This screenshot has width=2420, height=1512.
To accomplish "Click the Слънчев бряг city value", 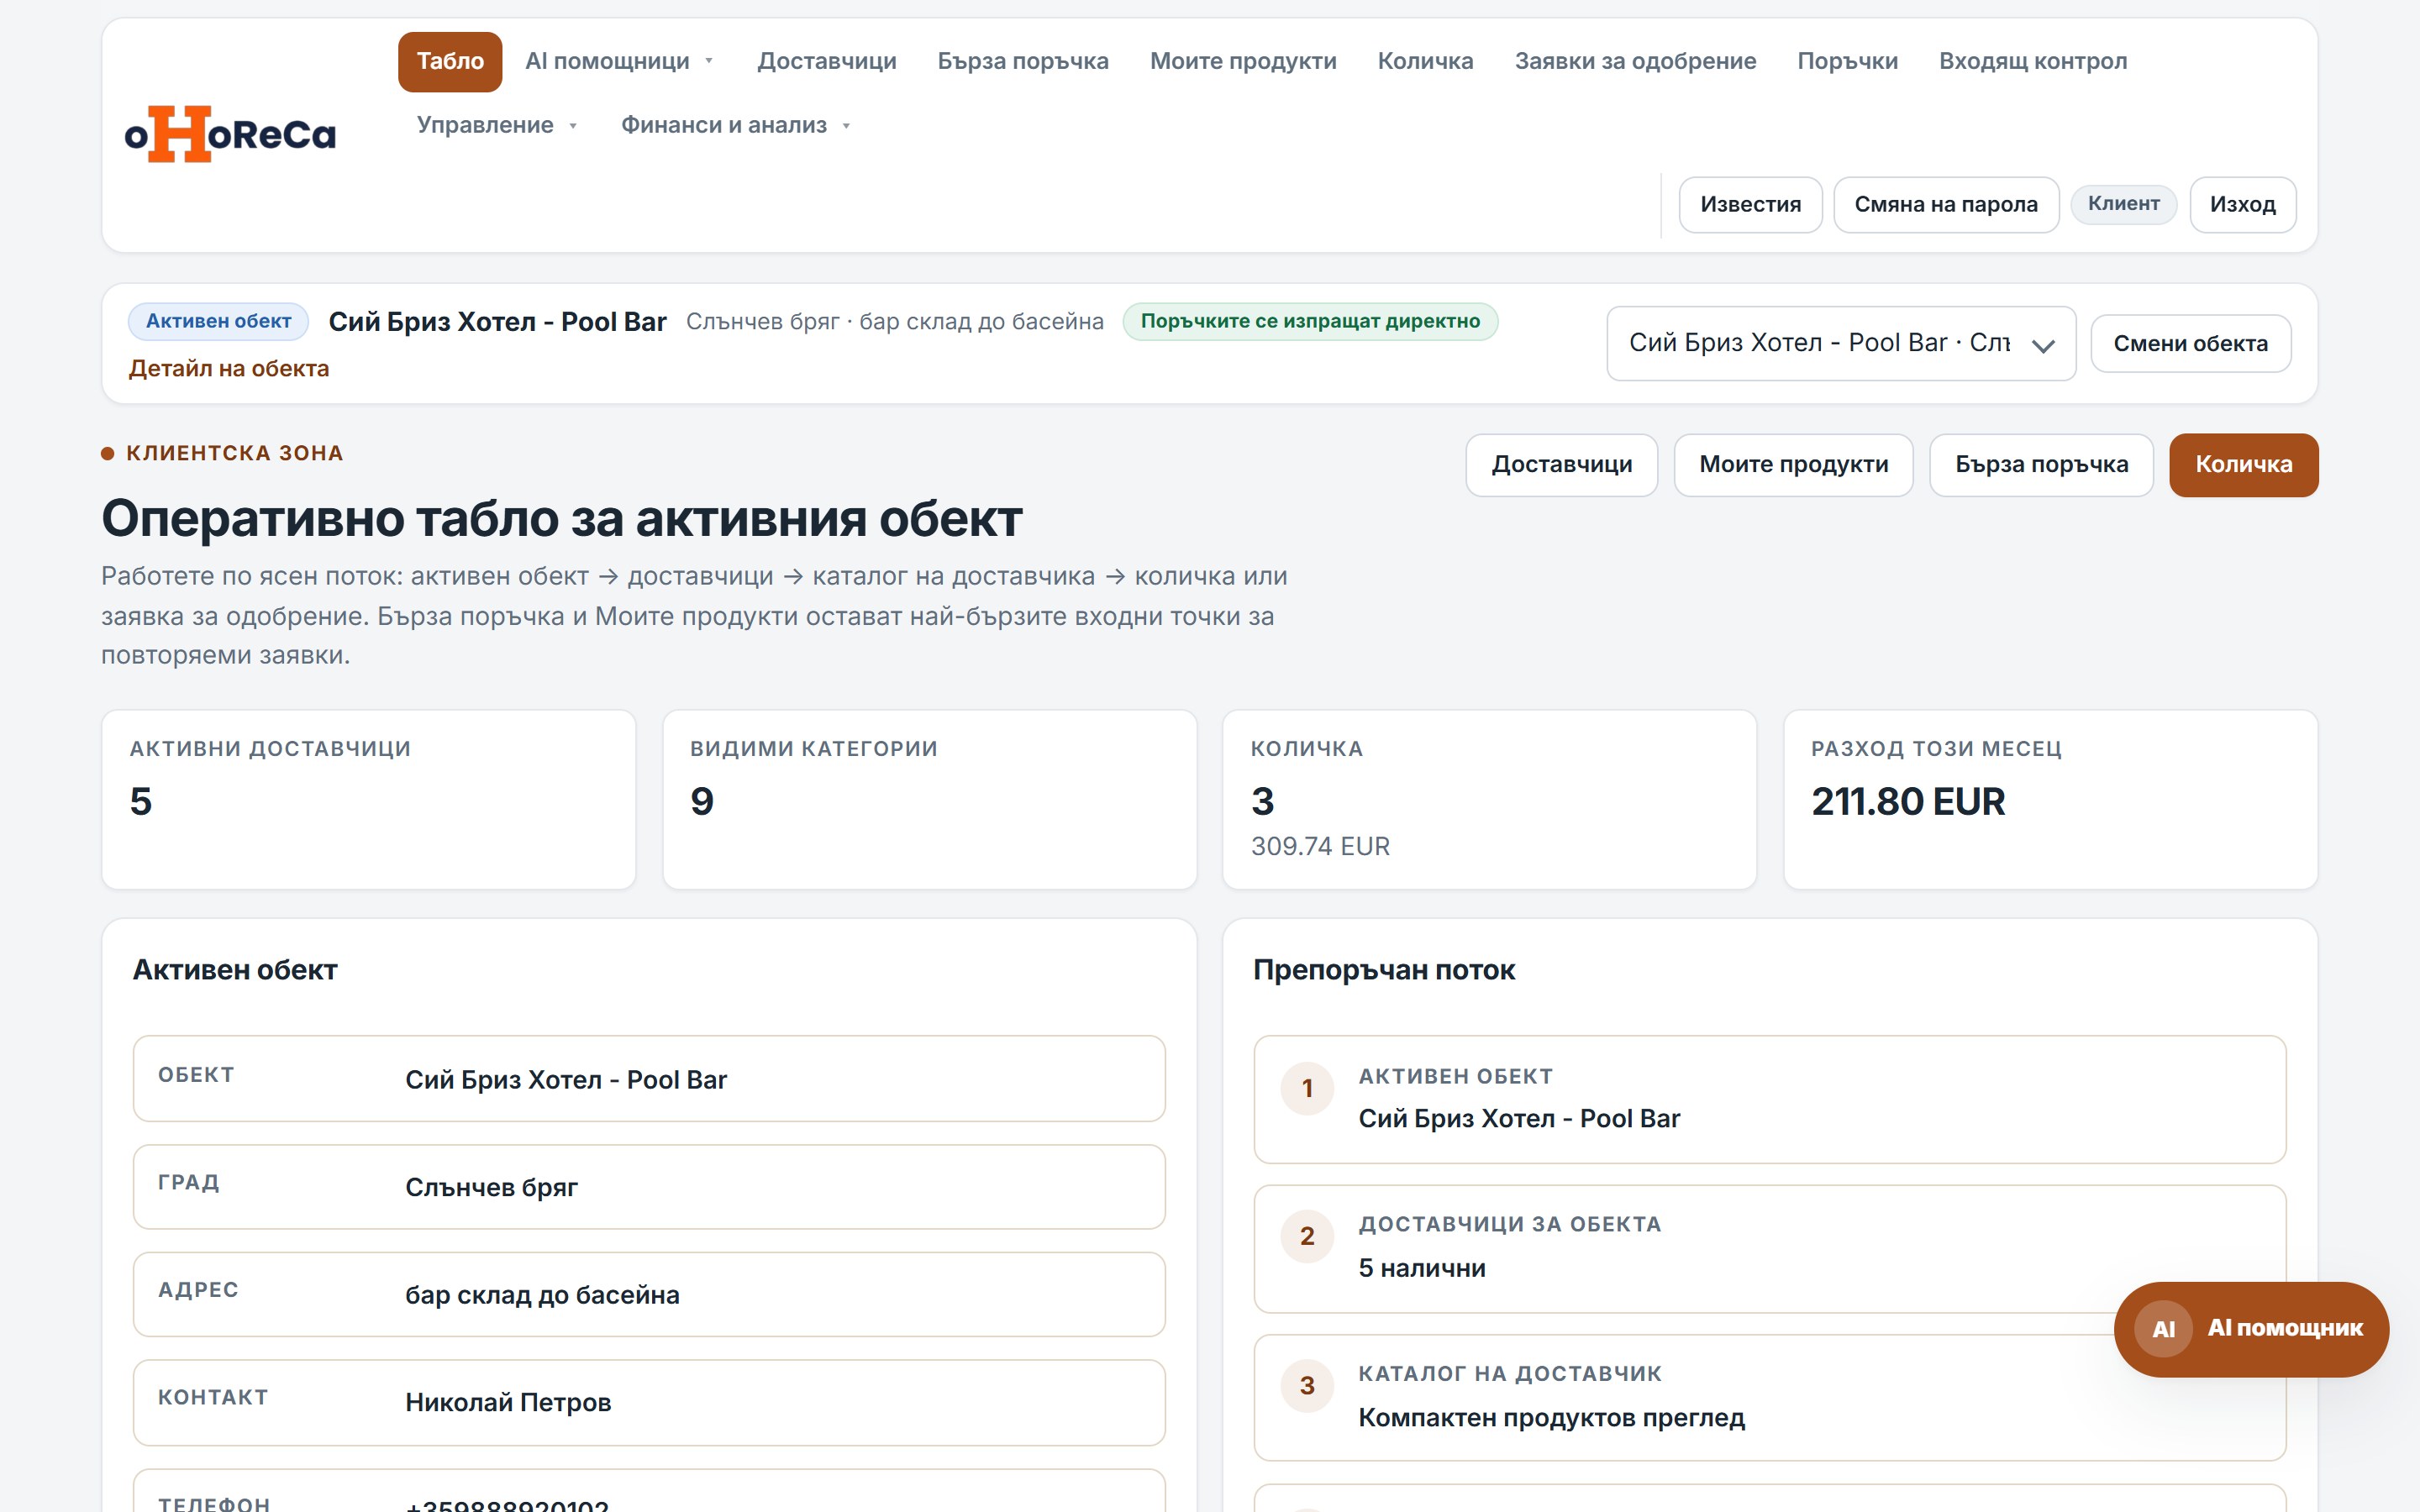I will 491,1188.
